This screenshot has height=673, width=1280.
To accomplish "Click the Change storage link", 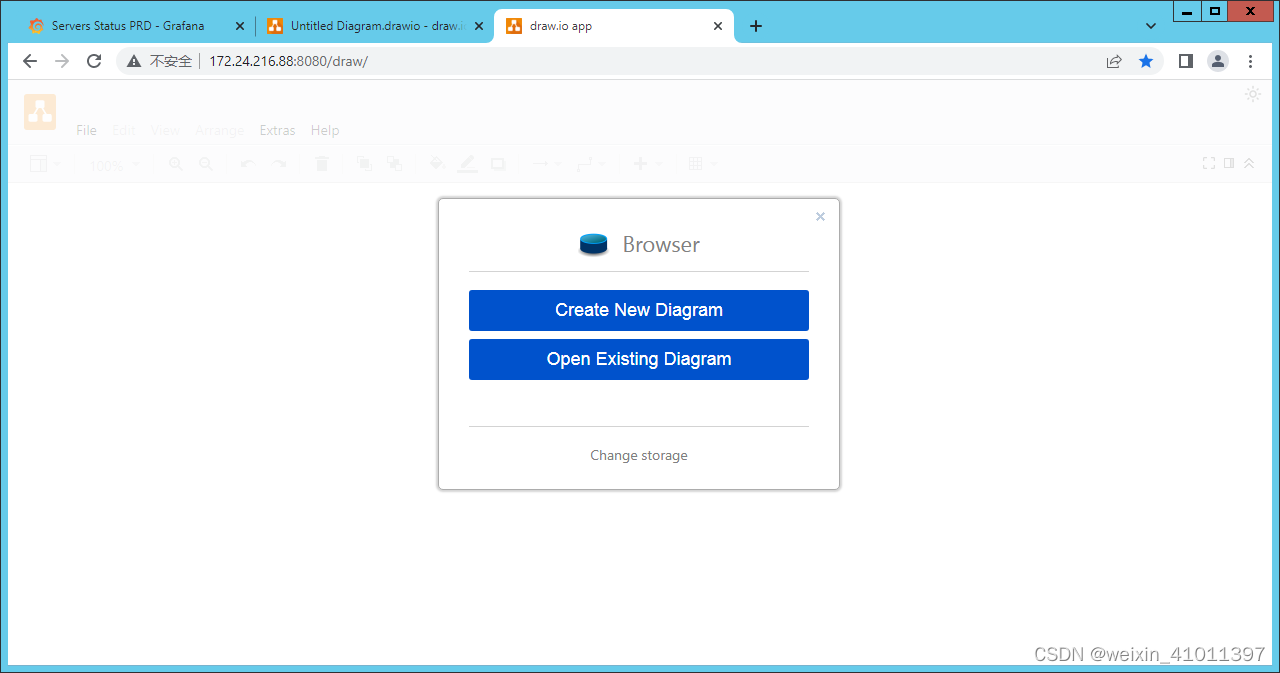I will pos(639,455).
